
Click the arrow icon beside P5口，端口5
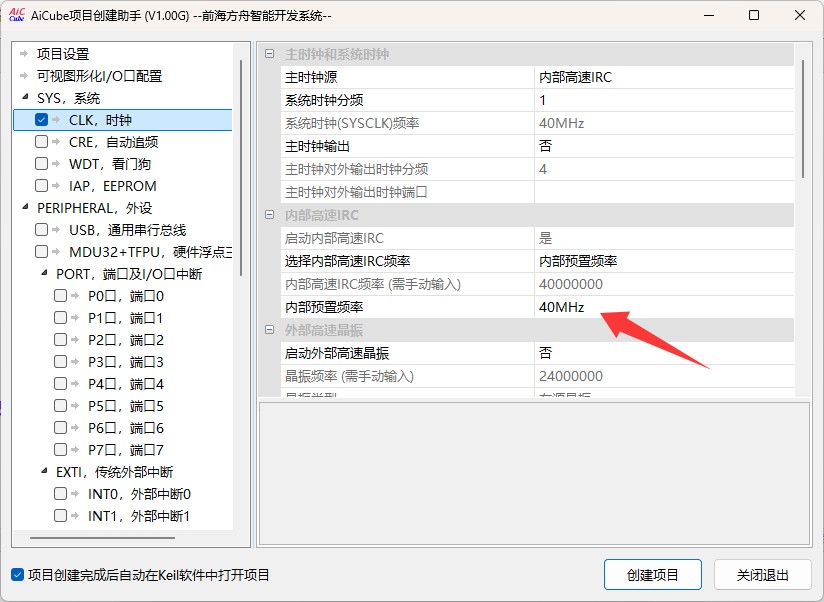click(x=75, y=406)
